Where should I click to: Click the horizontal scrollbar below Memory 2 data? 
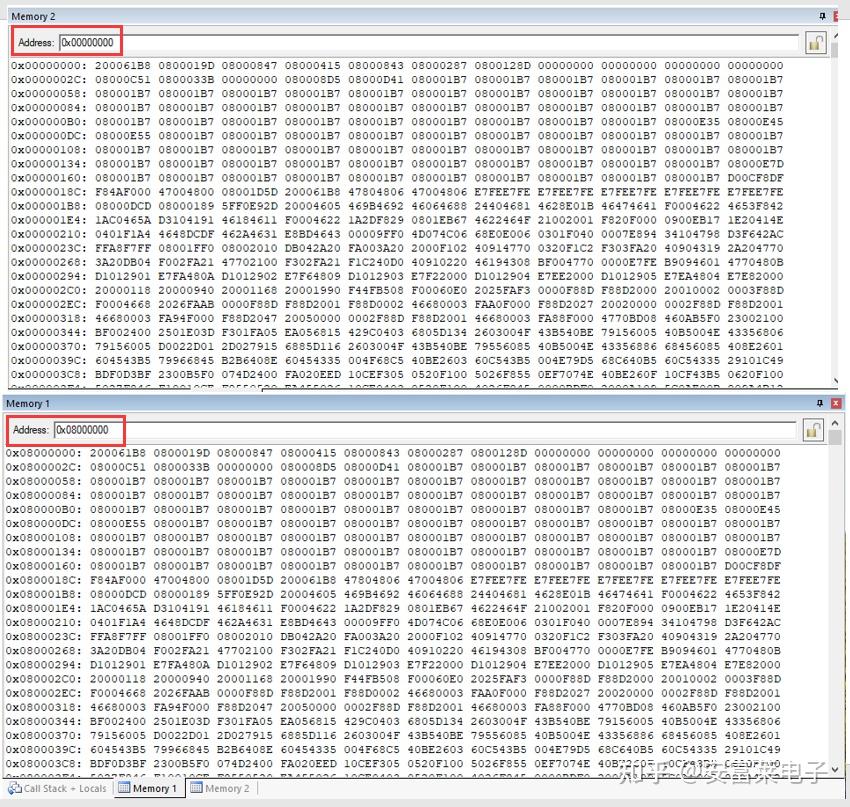coord(400,384)
